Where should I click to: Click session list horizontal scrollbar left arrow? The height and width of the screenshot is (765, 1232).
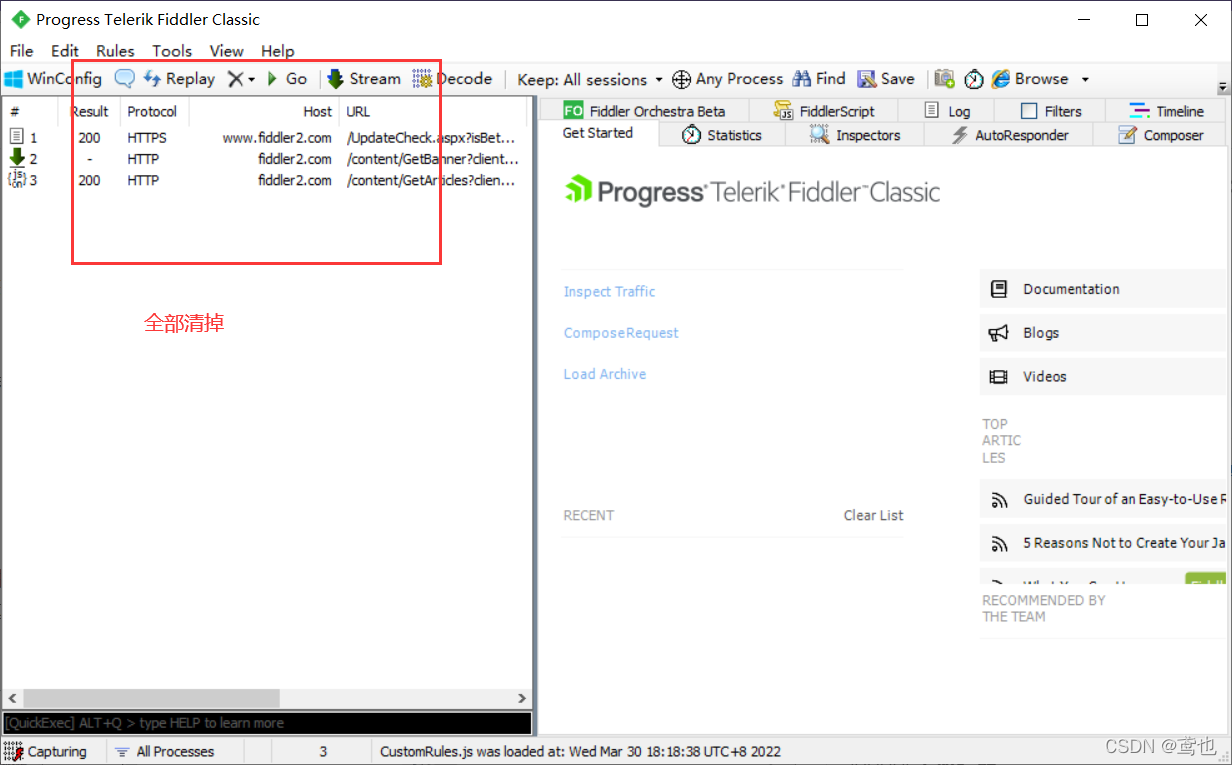(11, 698)
